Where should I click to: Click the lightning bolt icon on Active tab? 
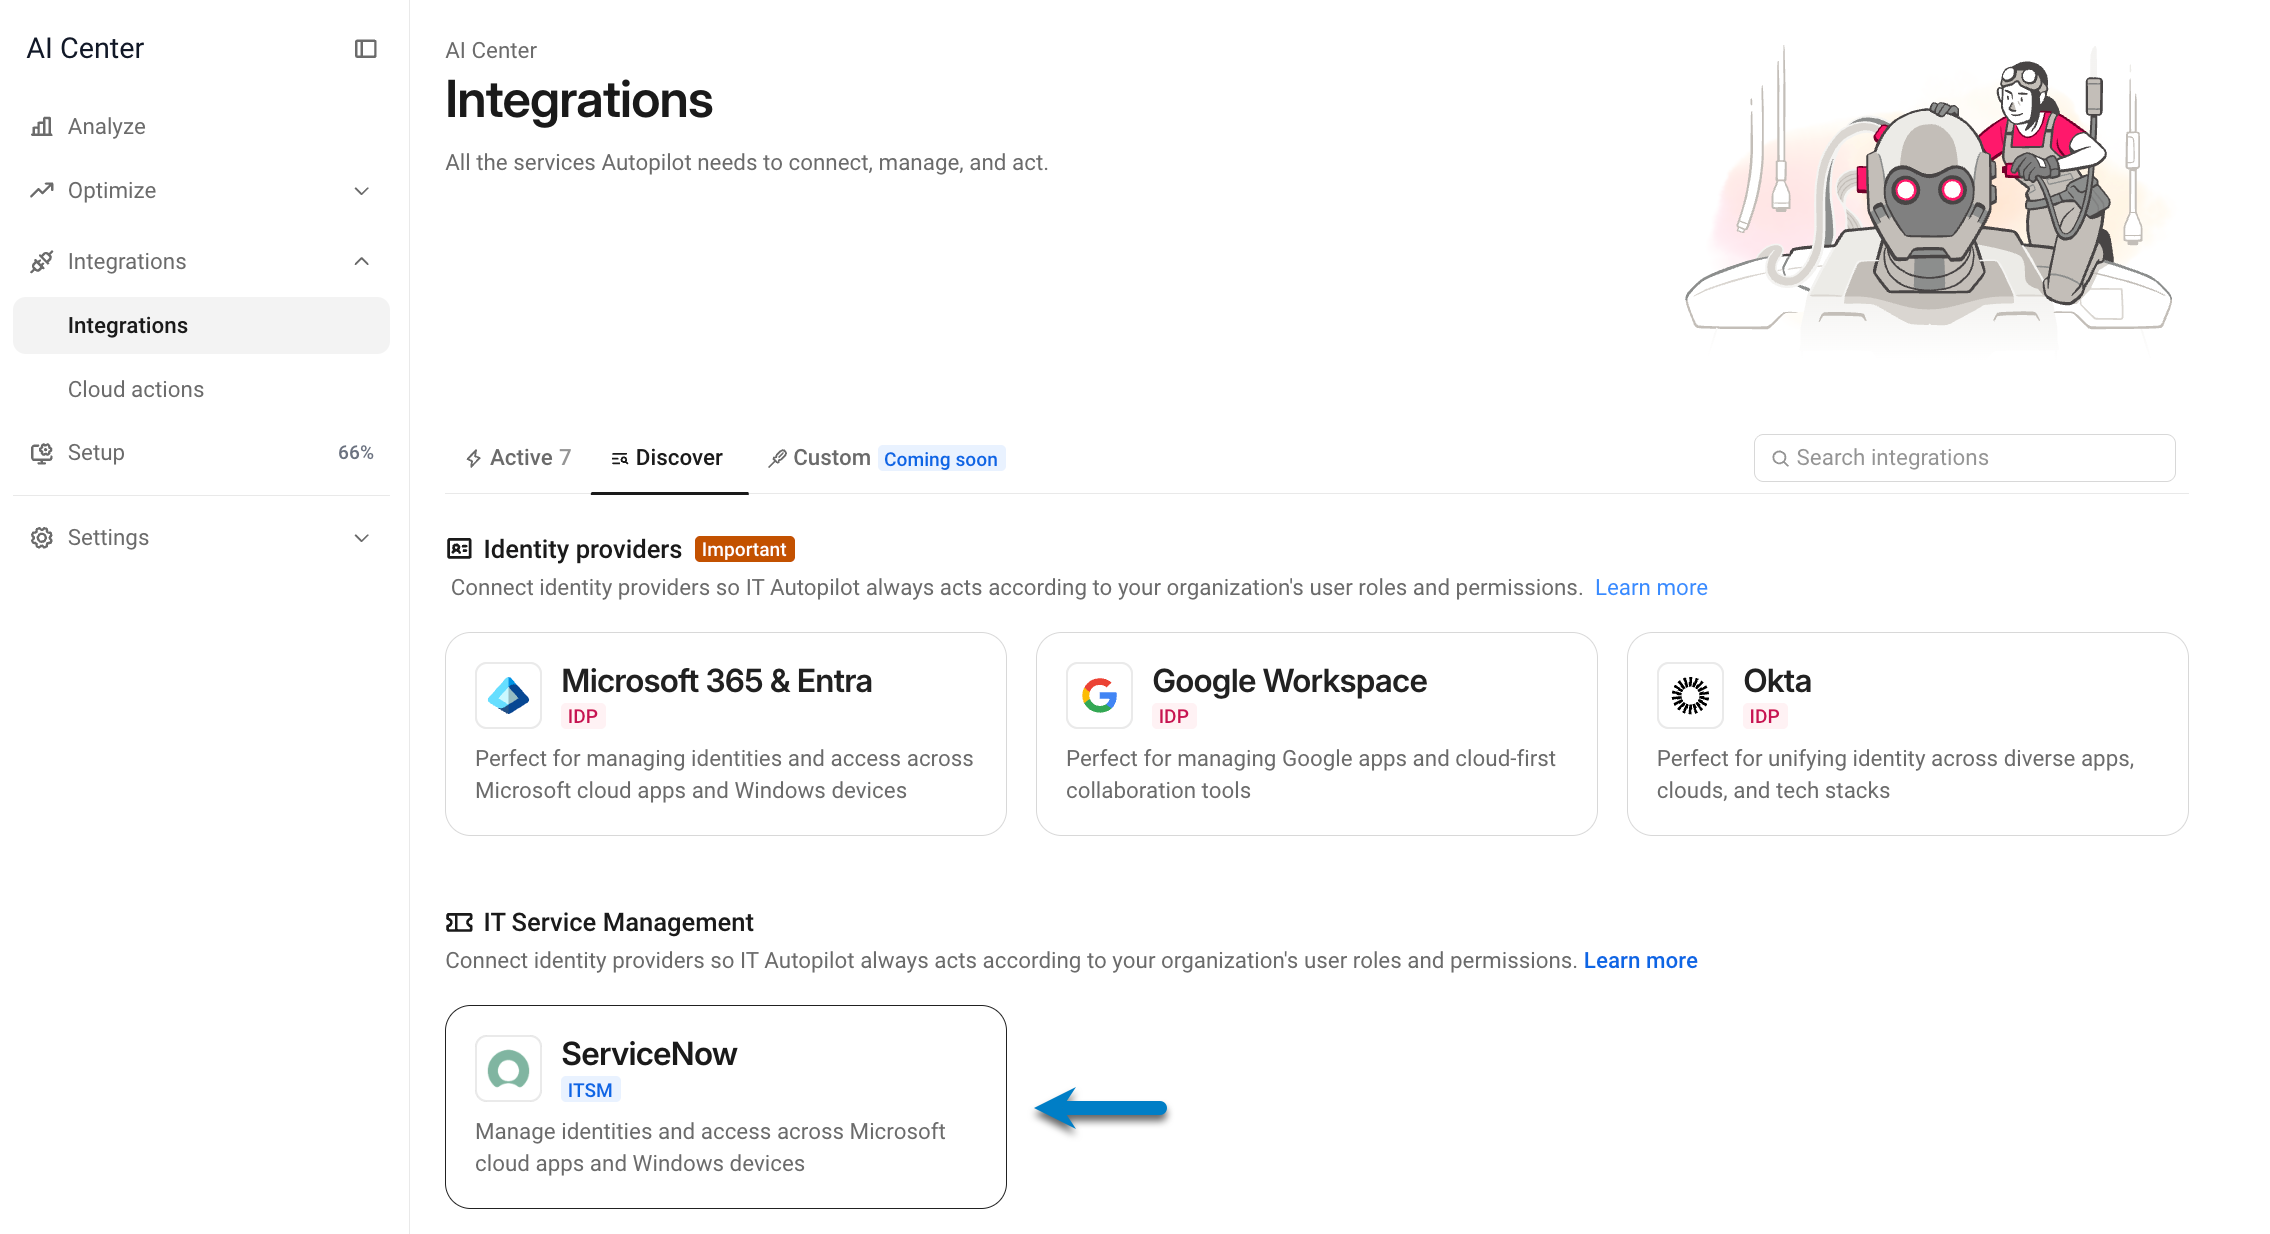tap(474, 459)
